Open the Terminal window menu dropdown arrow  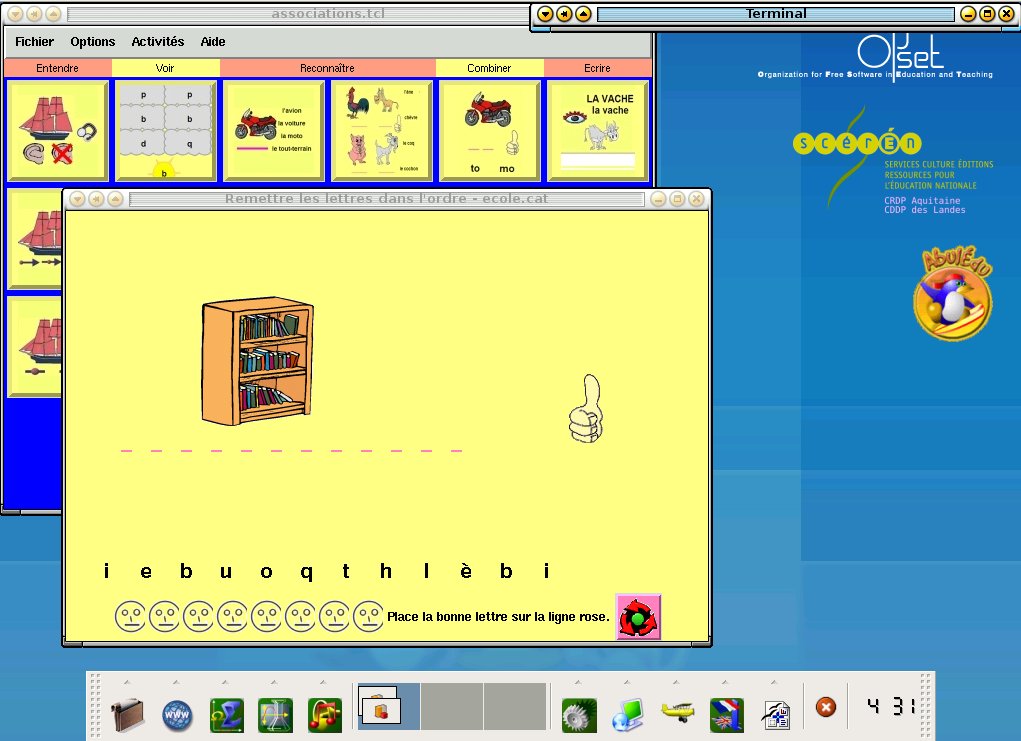[x=545, y=14]
